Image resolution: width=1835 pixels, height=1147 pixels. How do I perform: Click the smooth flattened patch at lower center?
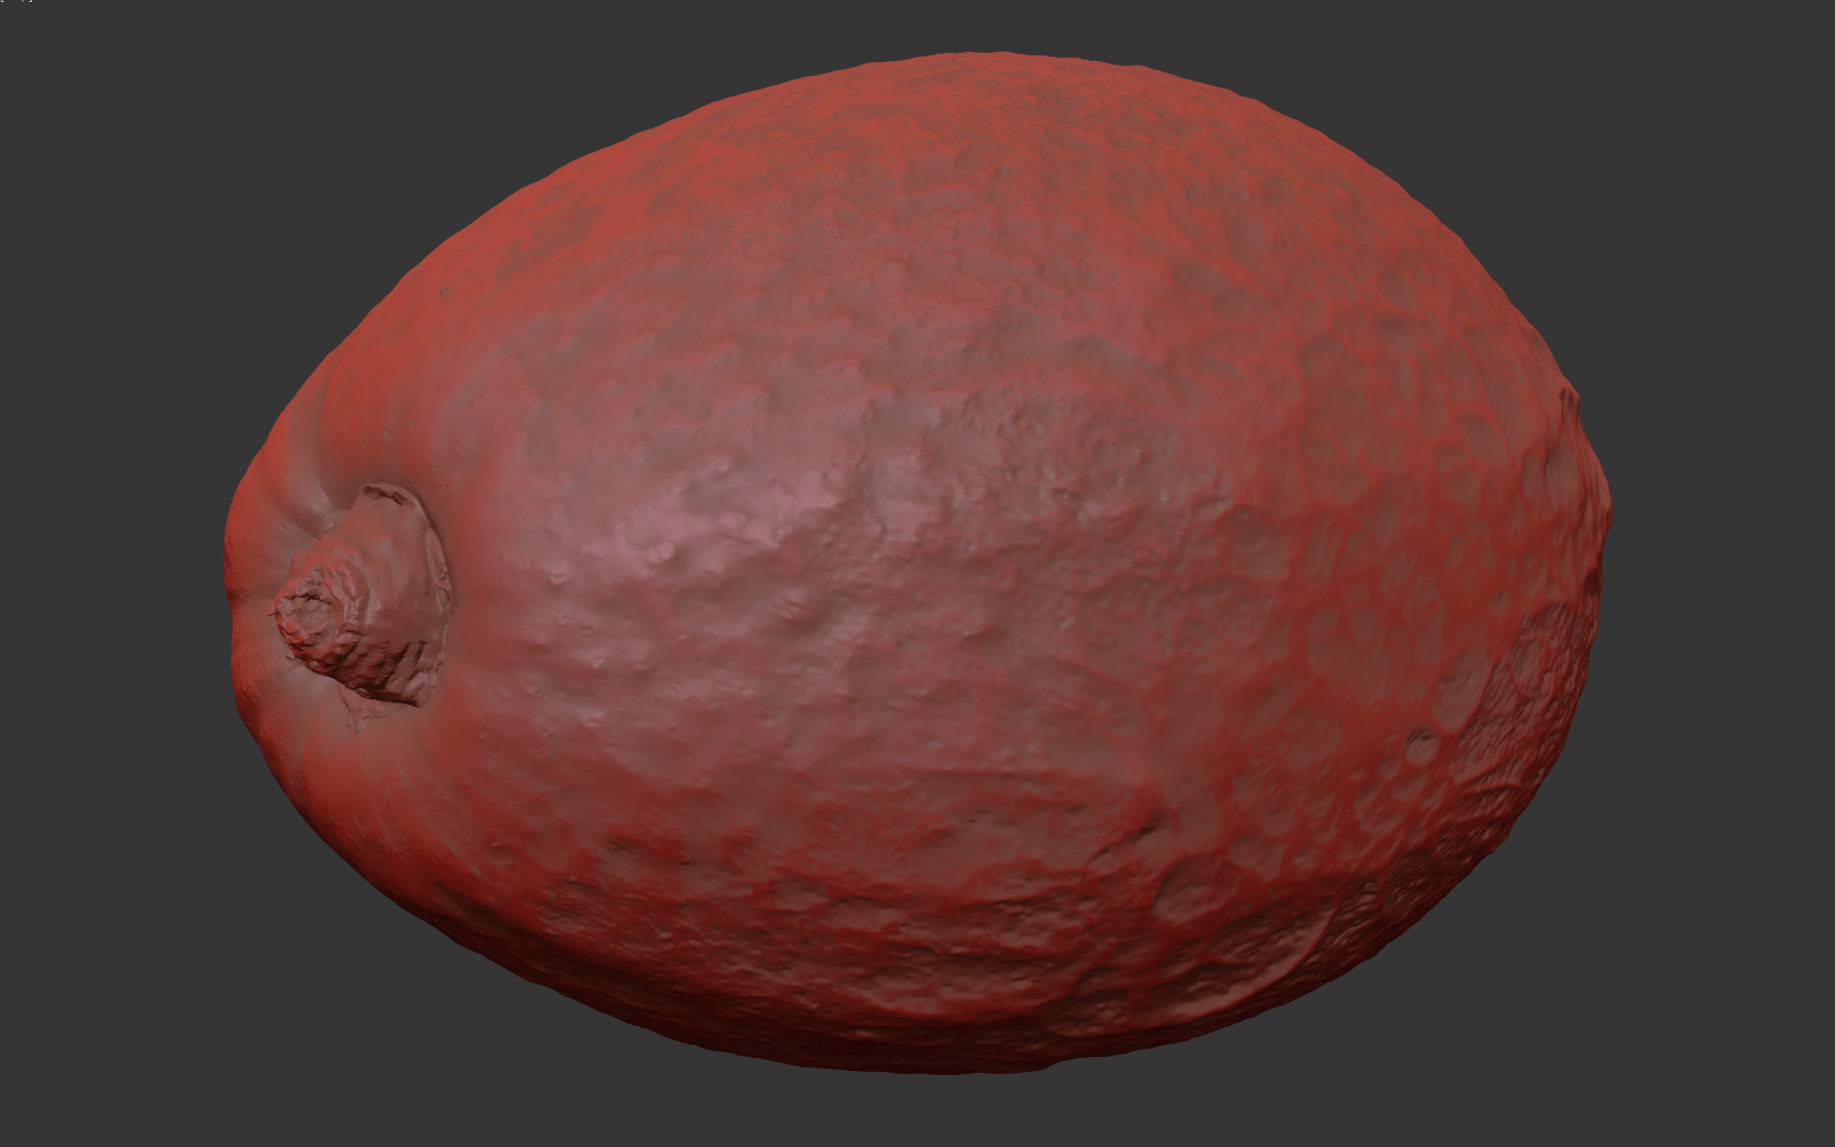[900, 800]
